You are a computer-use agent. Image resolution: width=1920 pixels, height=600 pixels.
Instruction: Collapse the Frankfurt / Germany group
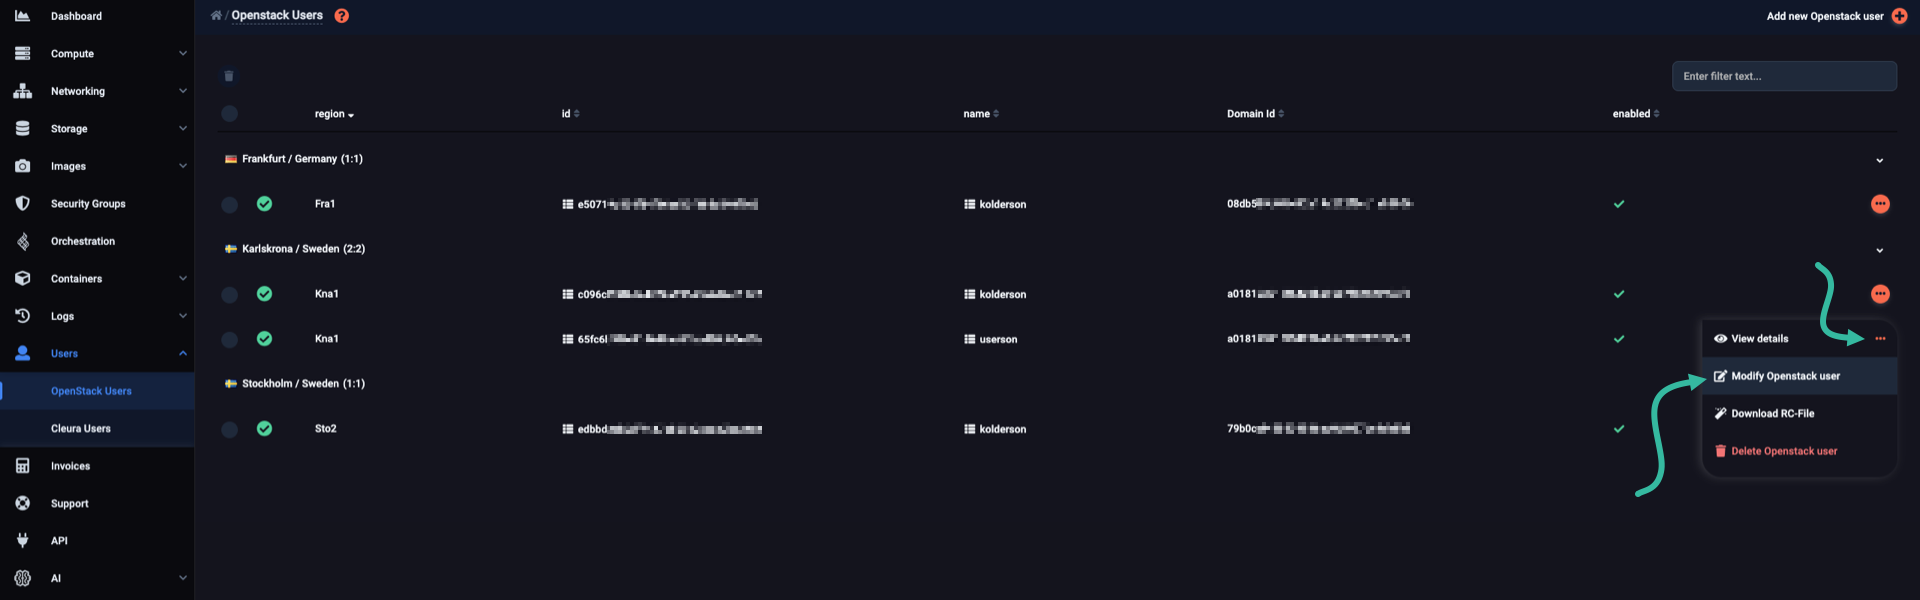1880,160
